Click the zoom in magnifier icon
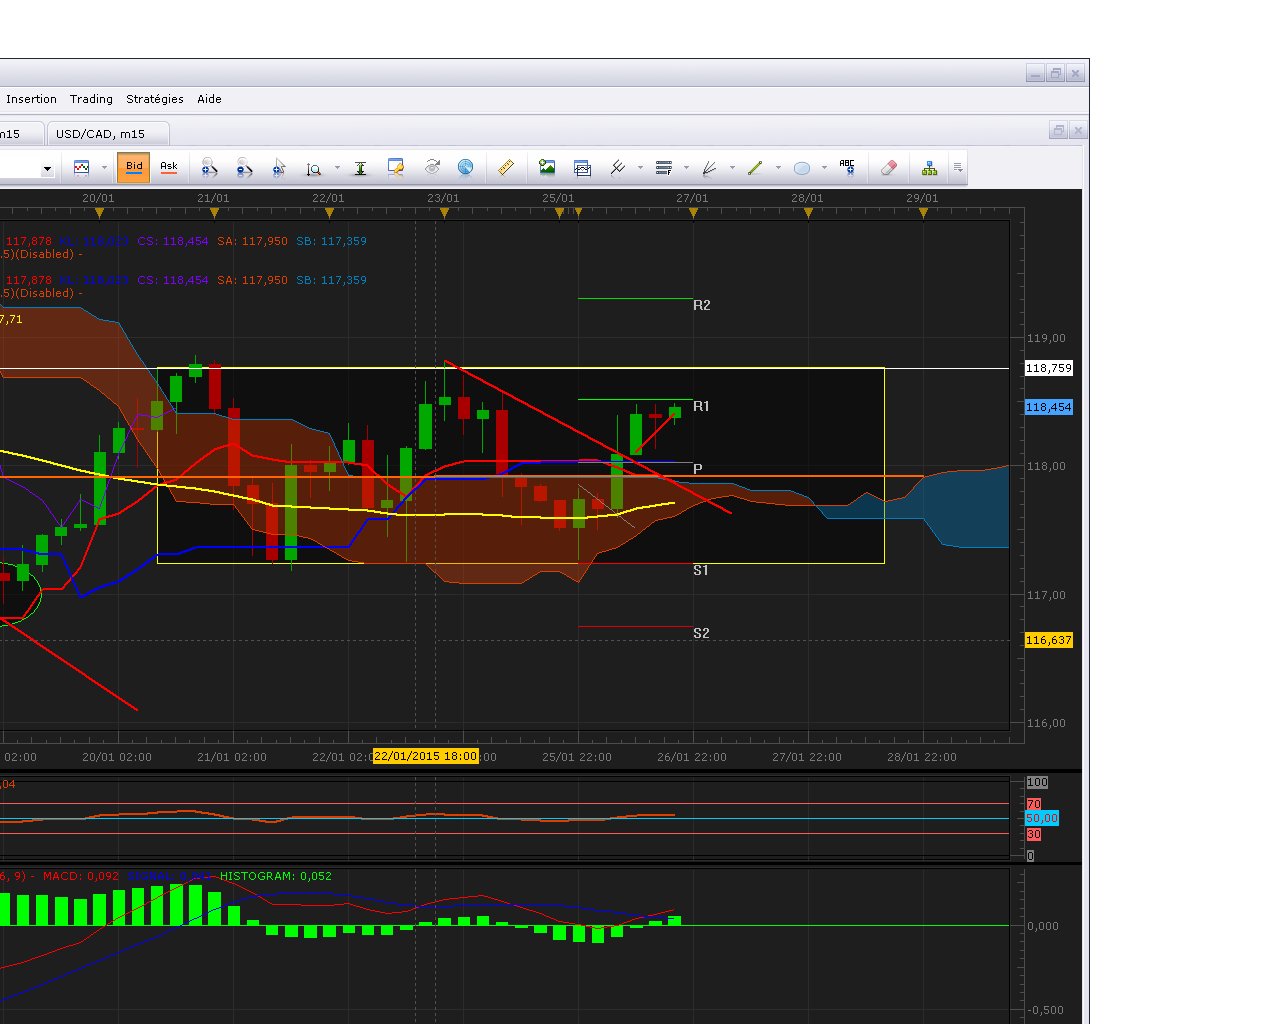Image resolution: width=1280 pixels, height=1024 pixels. coord(209,168)
